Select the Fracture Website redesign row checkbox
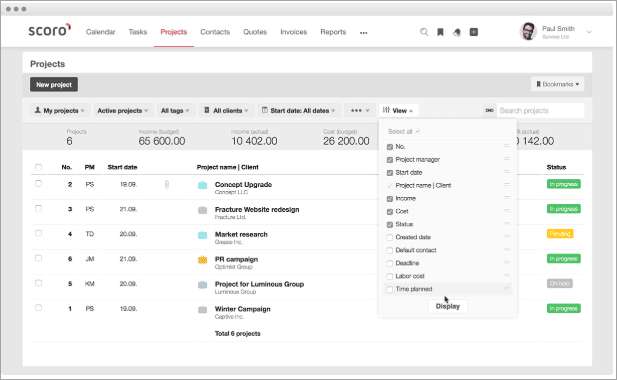Image resolution: width=617 pixels, height=380 pixels. click(38, 208)
